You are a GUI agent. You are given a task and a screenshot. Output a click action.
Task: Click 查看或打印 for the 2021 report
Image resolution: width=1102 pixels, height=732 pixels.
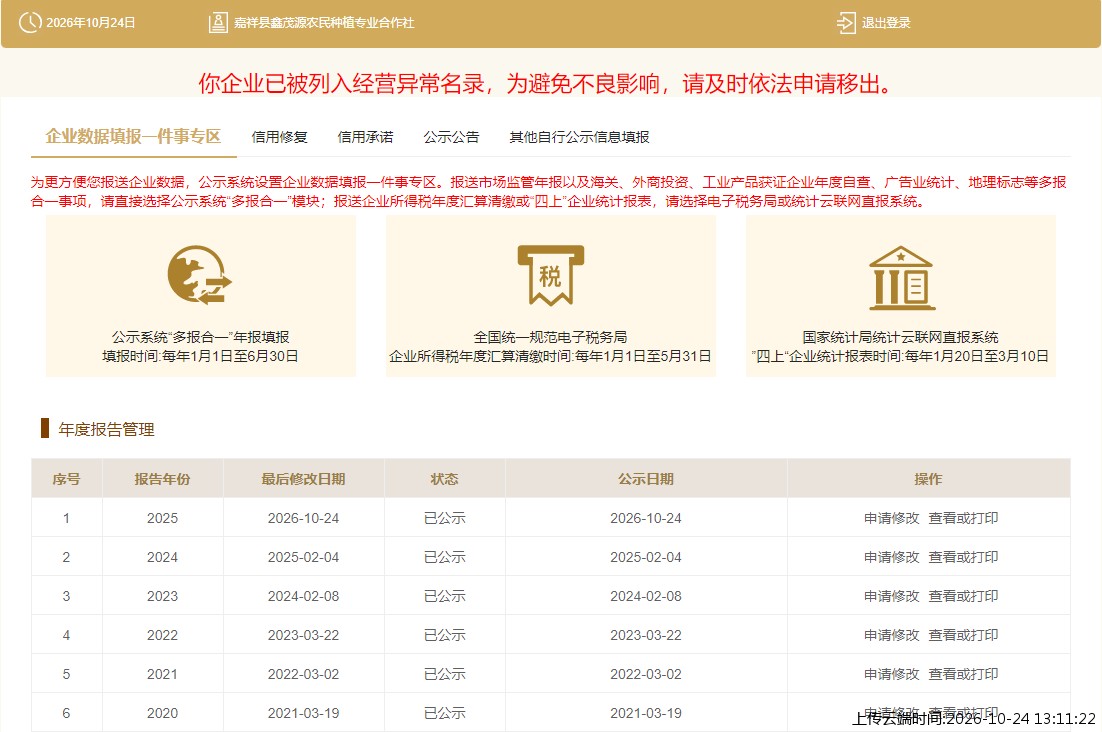pyautogui.click(x=964, y=674)
